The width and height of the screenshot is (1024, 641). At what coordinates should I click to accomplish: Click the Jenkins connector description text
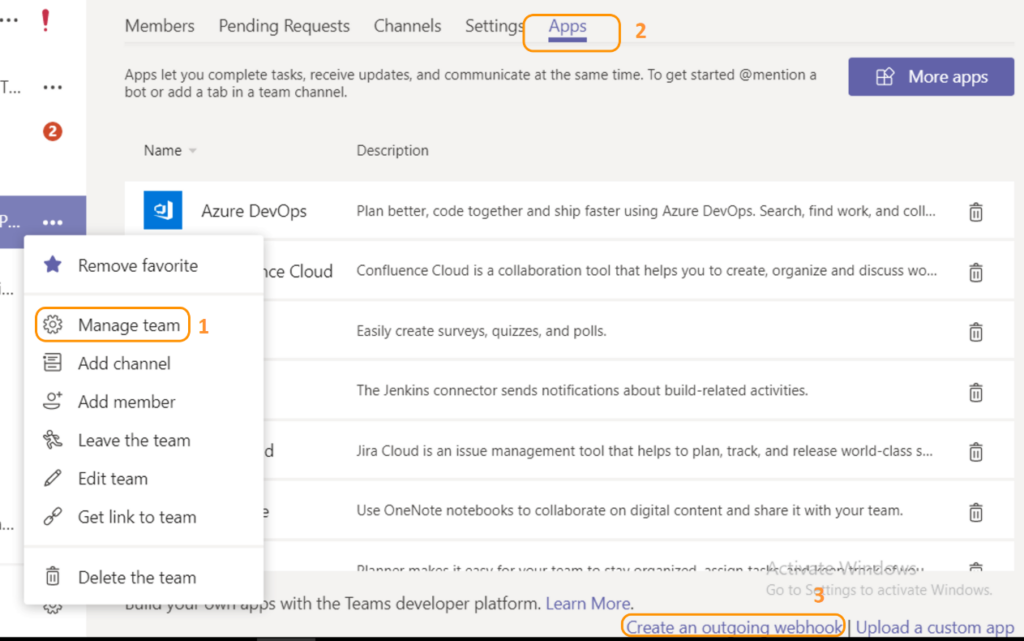point(582,390)
